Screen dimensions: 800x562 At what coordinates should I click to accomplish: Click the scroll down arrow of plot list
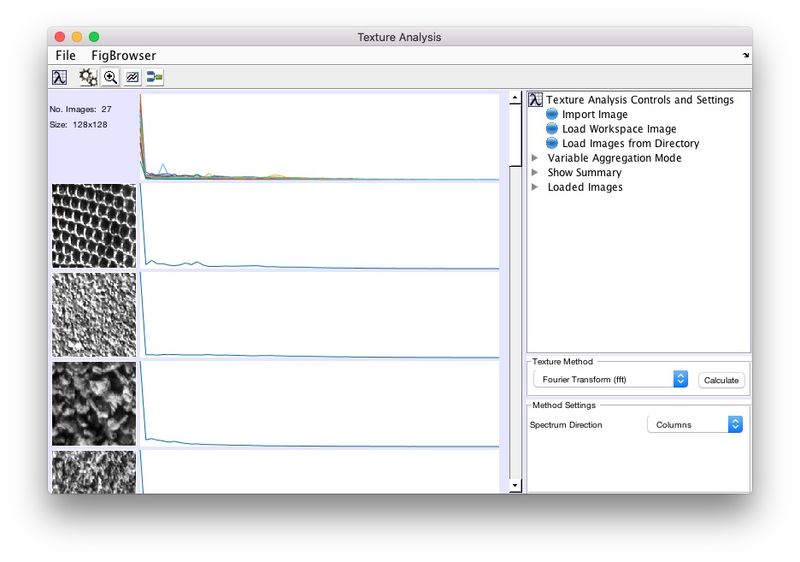point(515,485)
